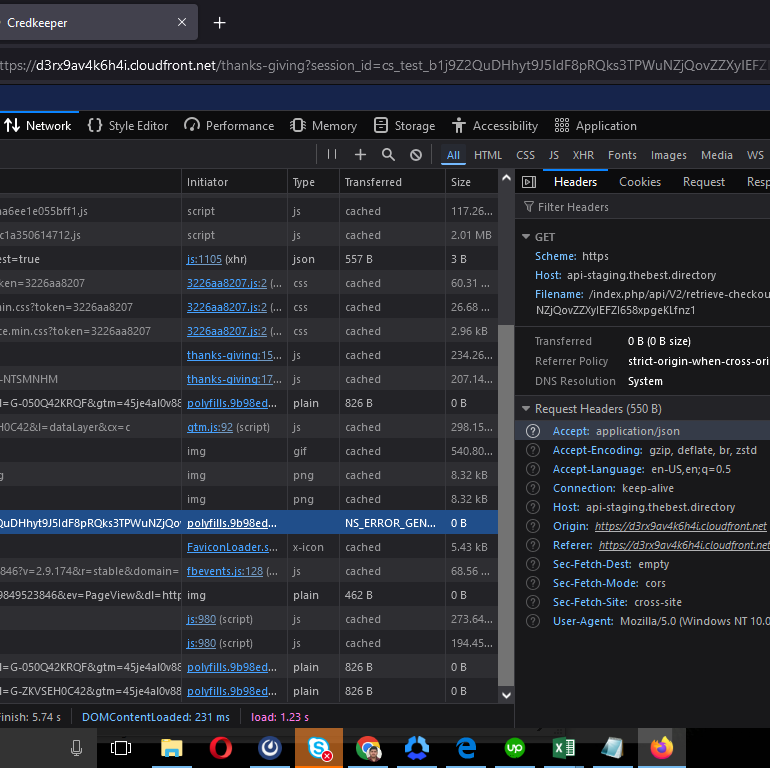Image resolution: width=770 pixels, height=768 pixels.
Task: Collapse the Request Headers section
Action: point(525,409)
